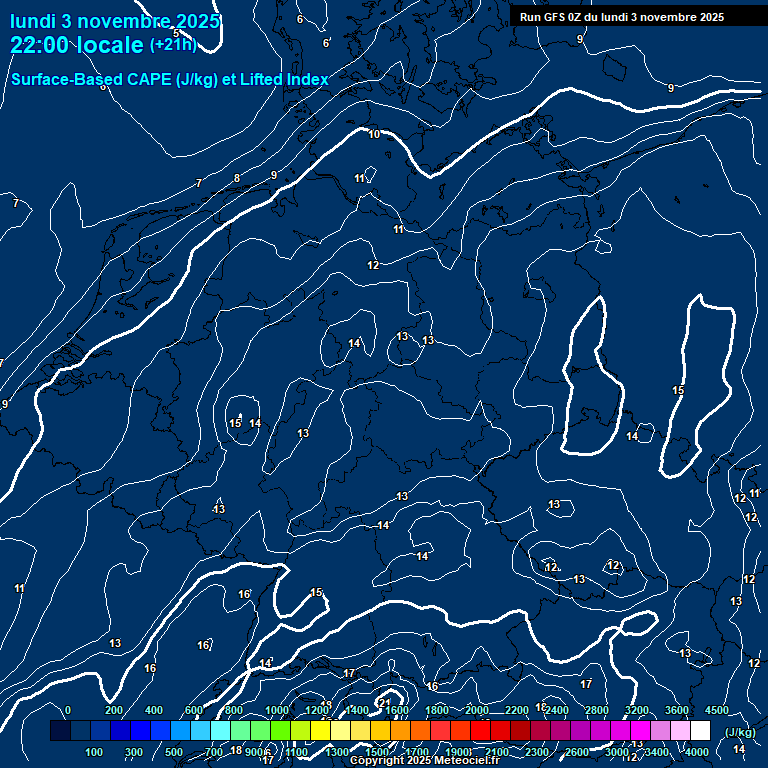This screenshot has height=768, width=768.
Task: Click the legend value '1000'
Action: tap(277, 710)
